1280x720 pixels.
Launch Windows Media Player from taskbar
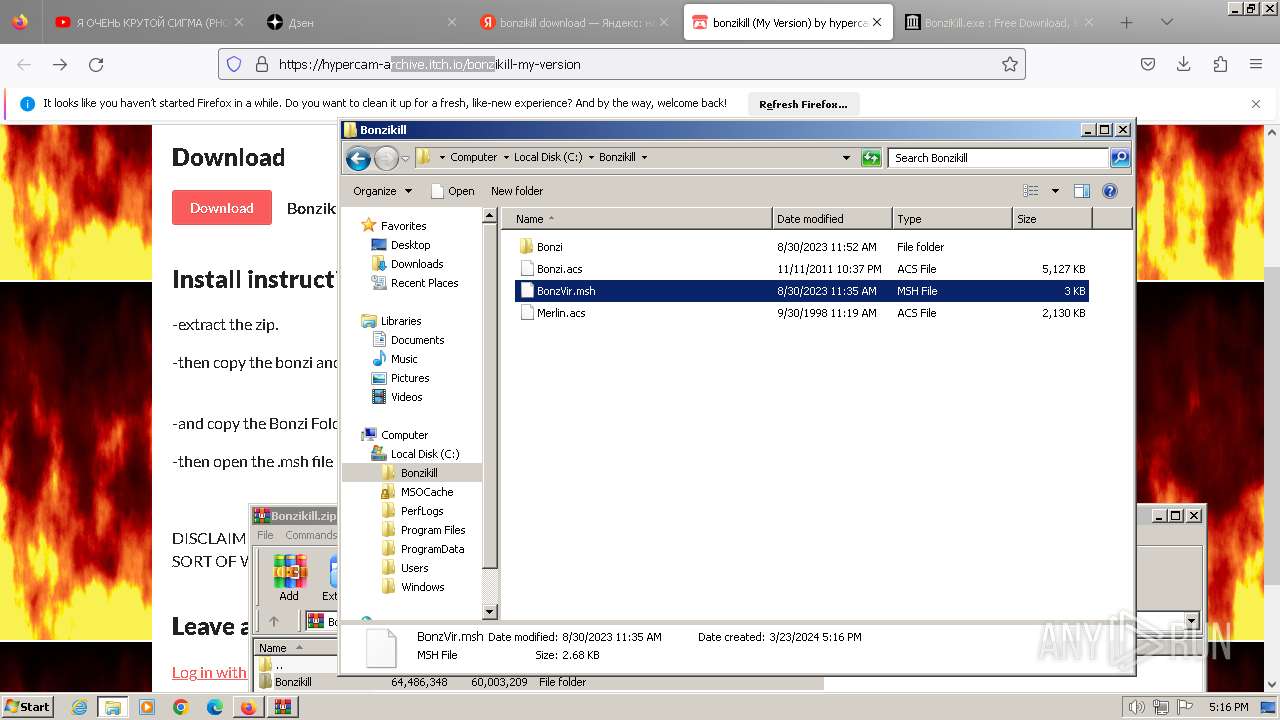tap(147, 707)
